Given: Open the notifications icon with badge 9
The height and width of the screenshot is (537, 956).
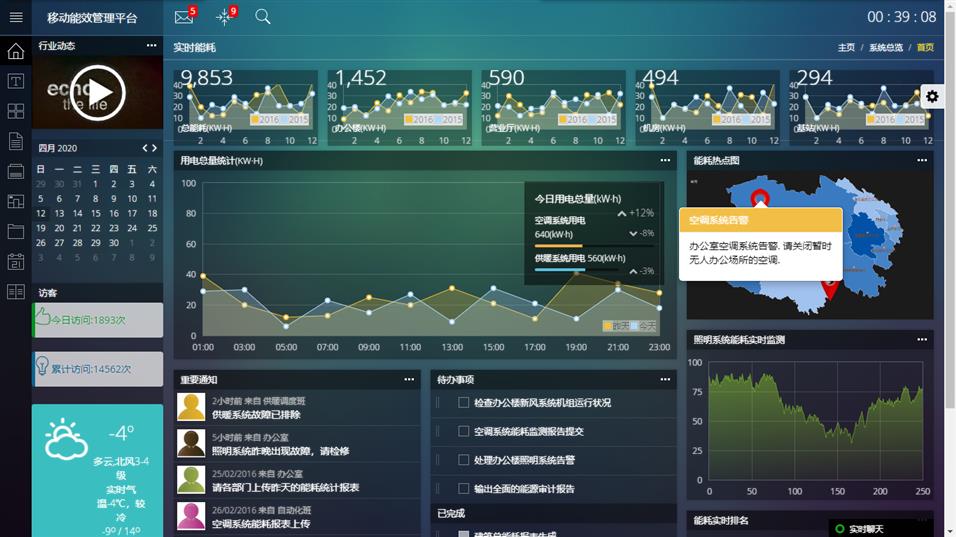Looking at the screenshot, I should (224, 17).
